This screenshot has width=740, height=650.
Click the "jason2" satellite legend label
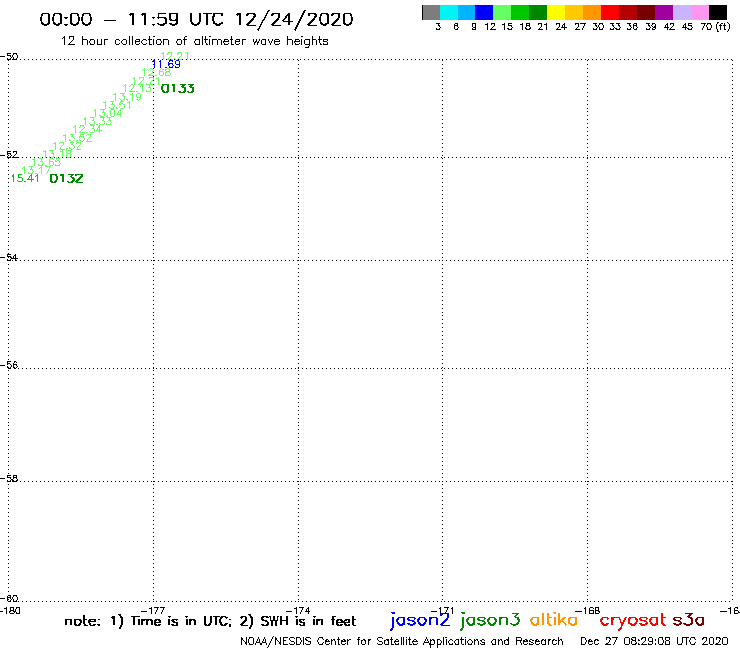(x=420, y=620)
